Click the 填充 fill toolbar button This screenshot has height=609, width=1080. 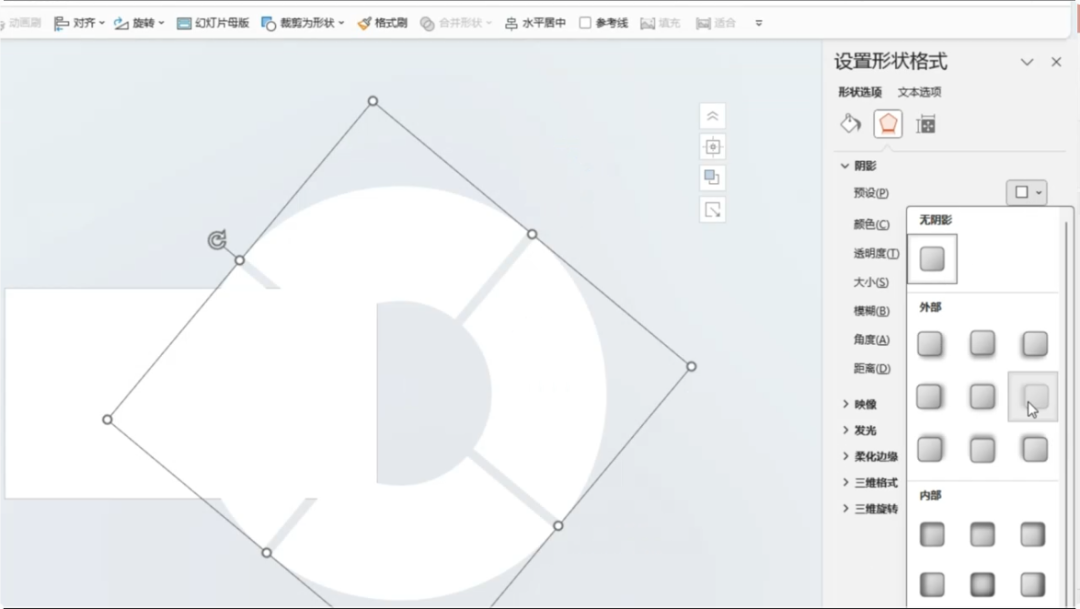pos(661,23)
